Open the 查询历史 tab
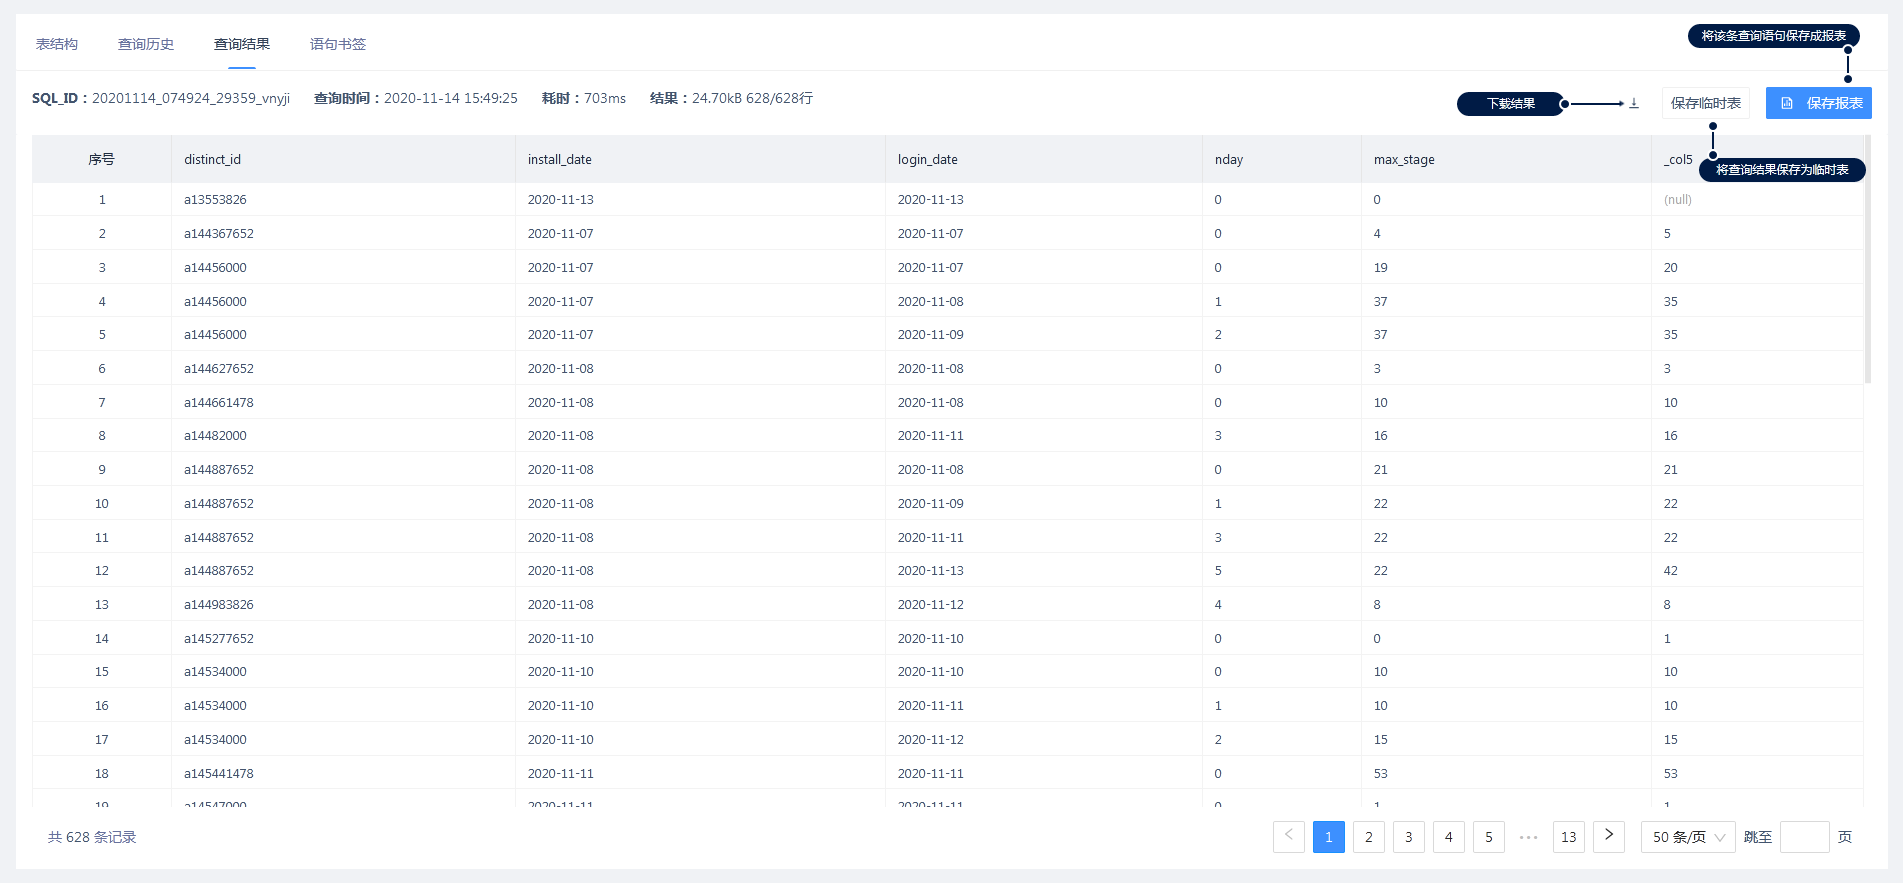 pyautogui.click(x=146, y=44)
